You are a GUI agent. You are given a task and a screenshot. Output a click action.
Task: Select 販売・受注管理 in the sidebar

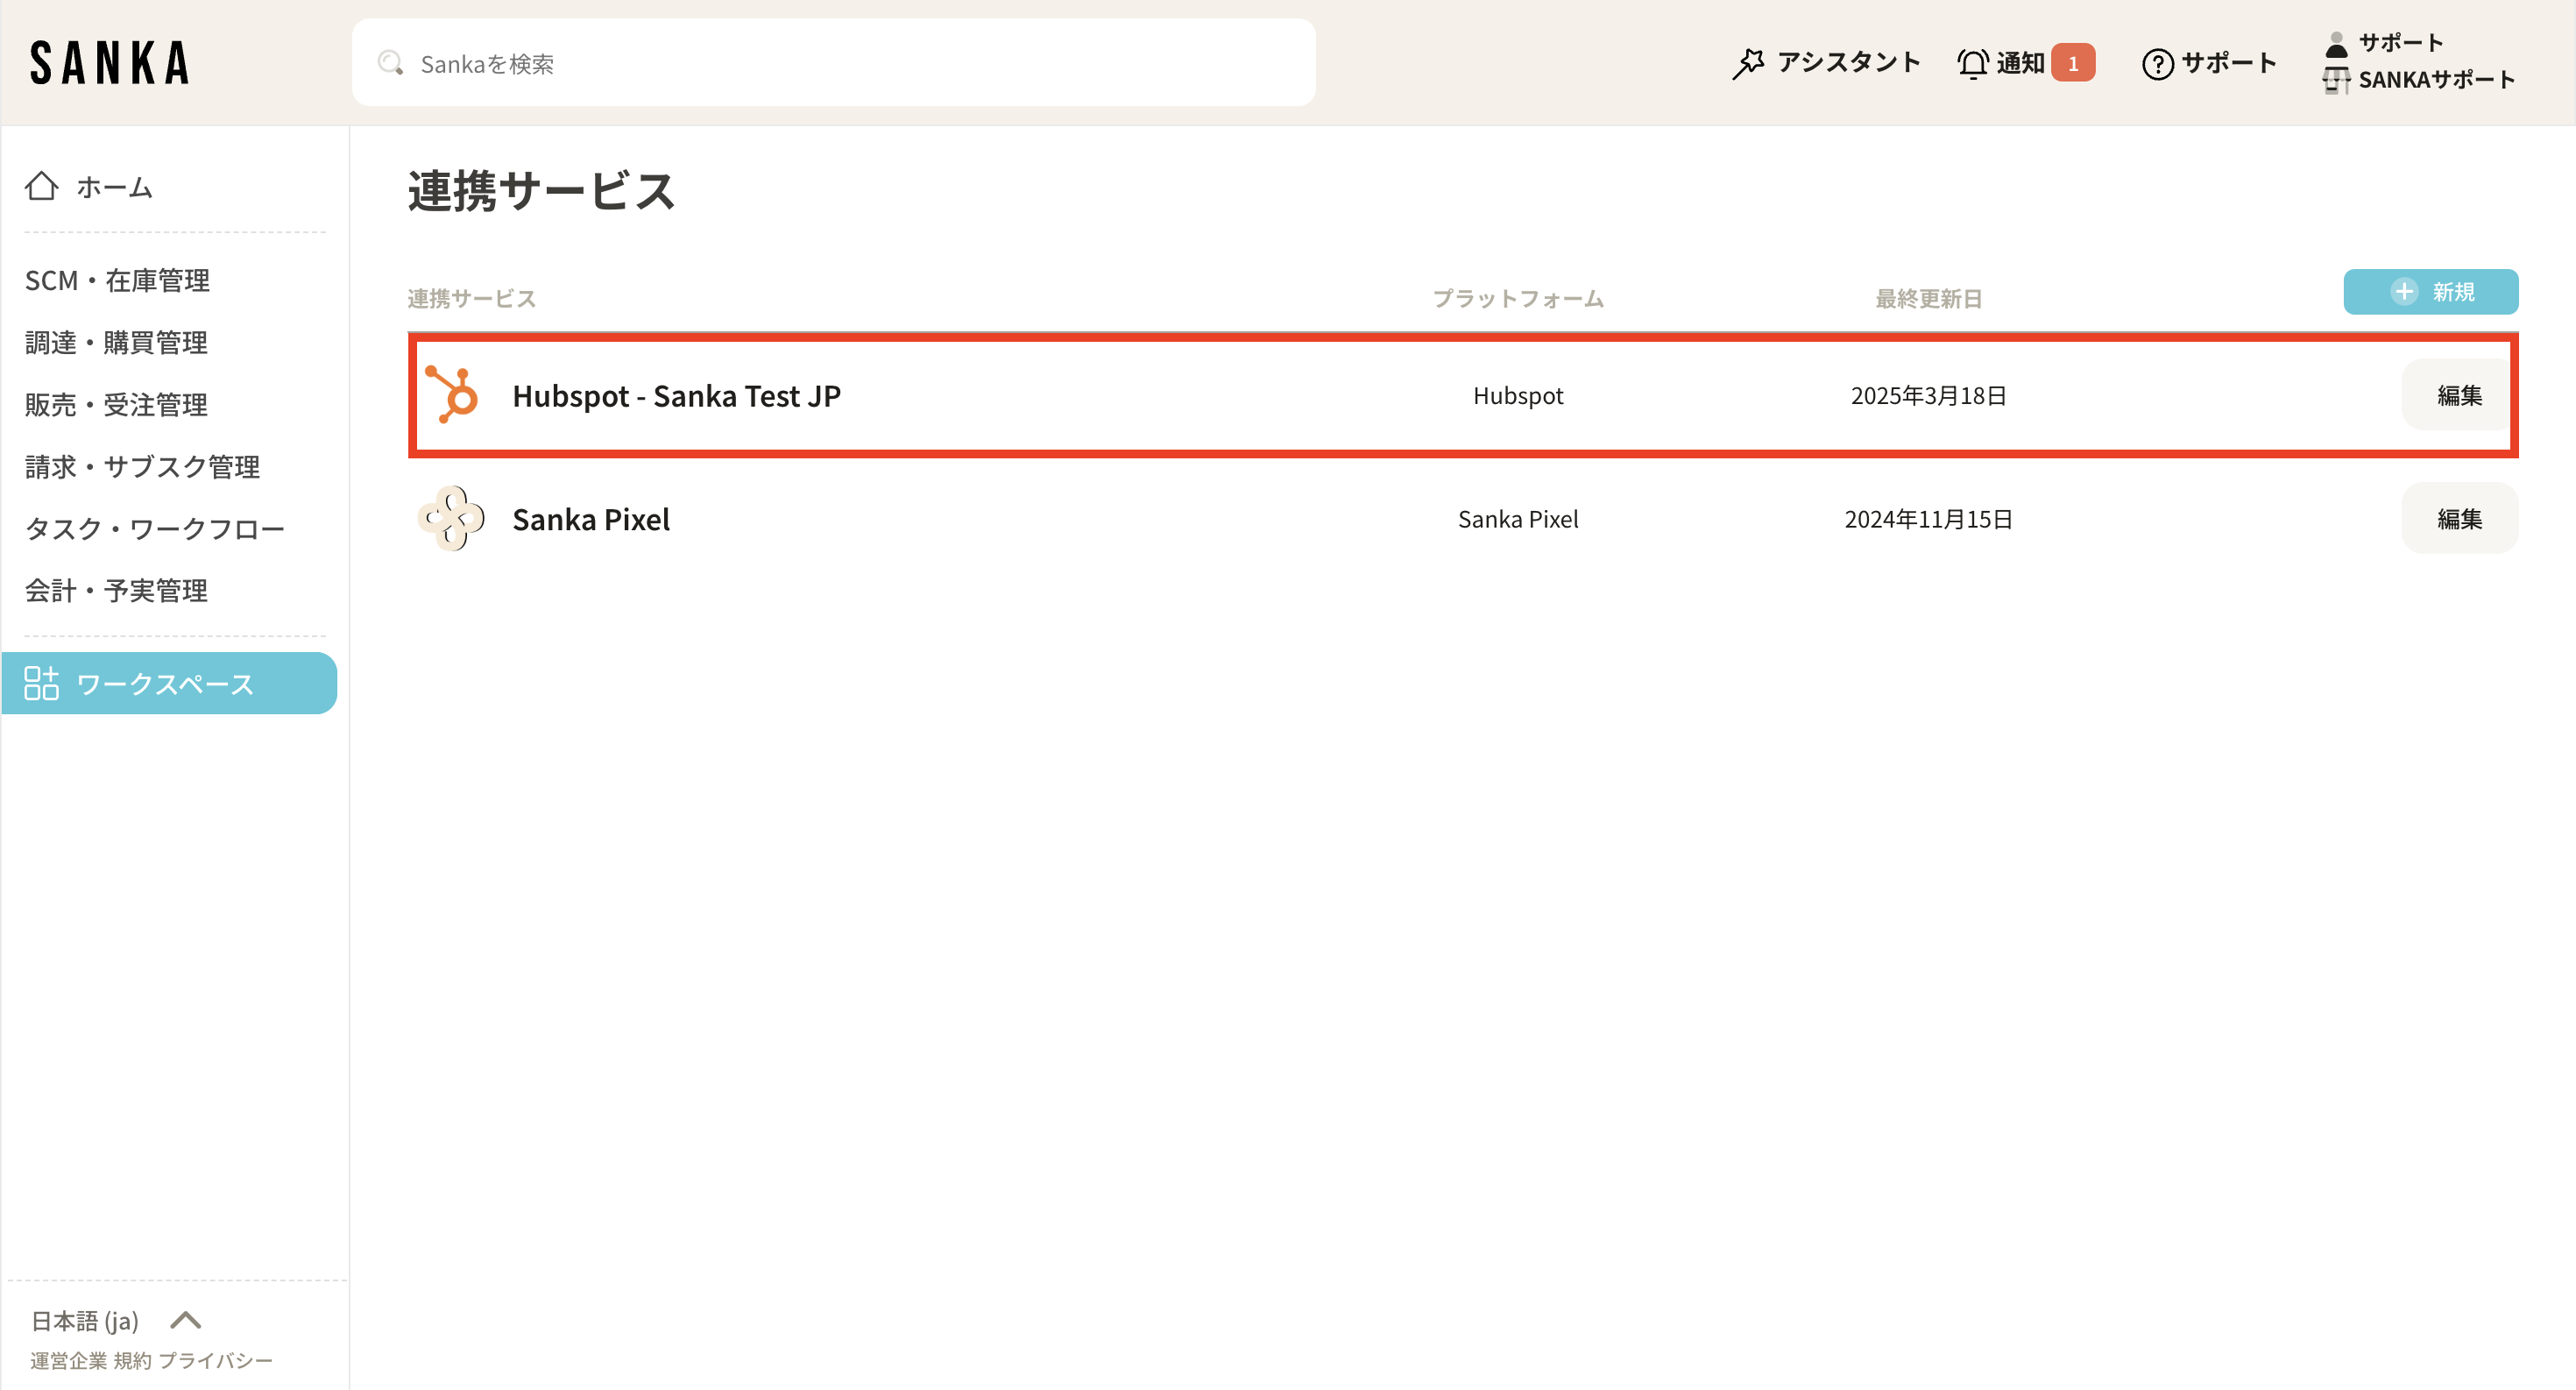tap(117, 405)
